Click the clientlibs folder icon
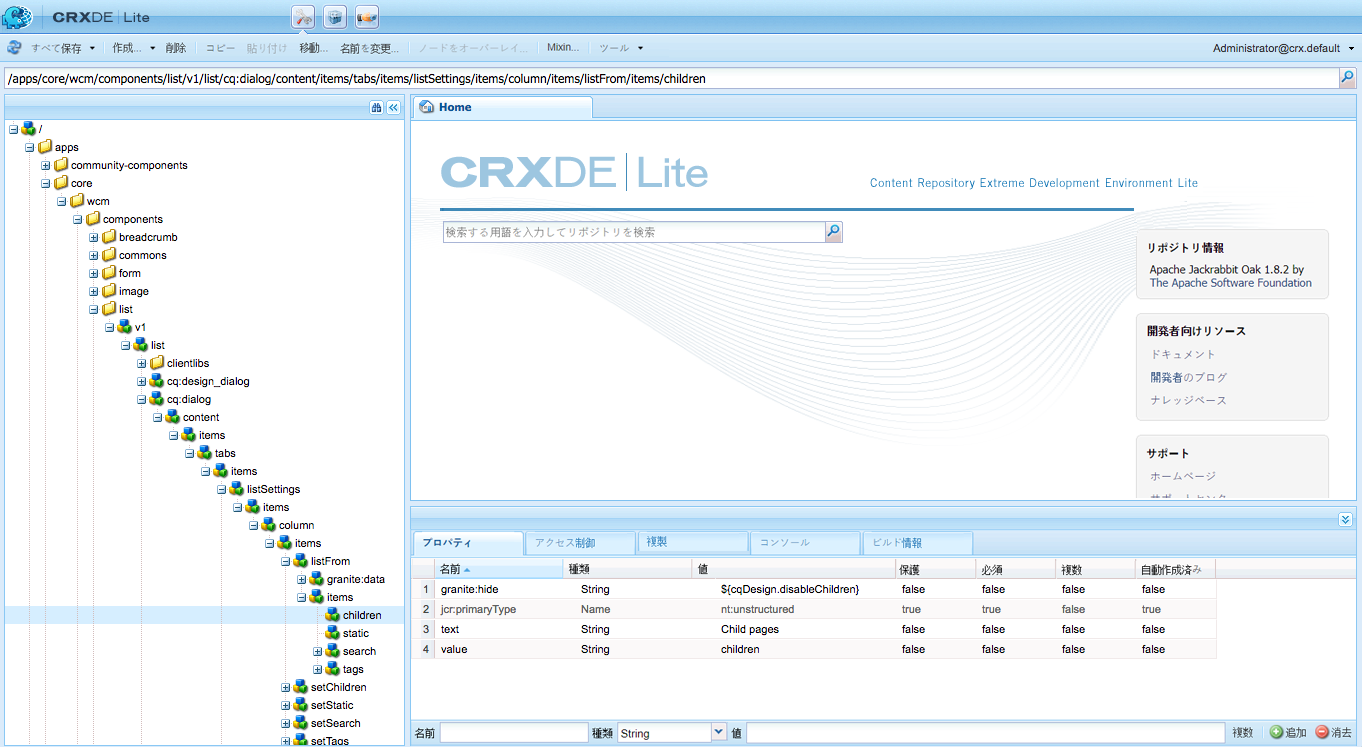Image resolution: width=1362 pixels, height=747 pixels. (157, 363)
